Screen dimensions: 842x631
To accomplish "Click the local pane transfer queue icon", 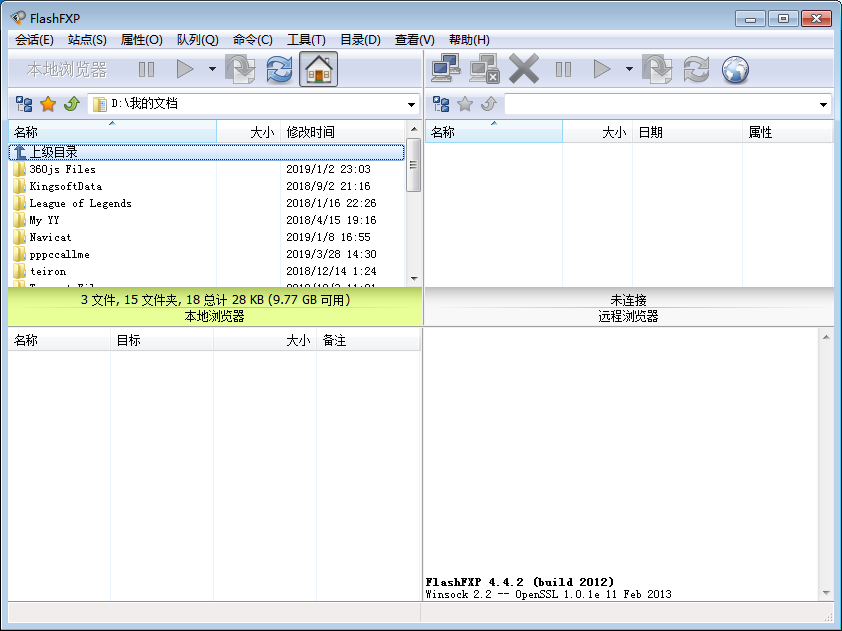I will click(x=240, y=69).
